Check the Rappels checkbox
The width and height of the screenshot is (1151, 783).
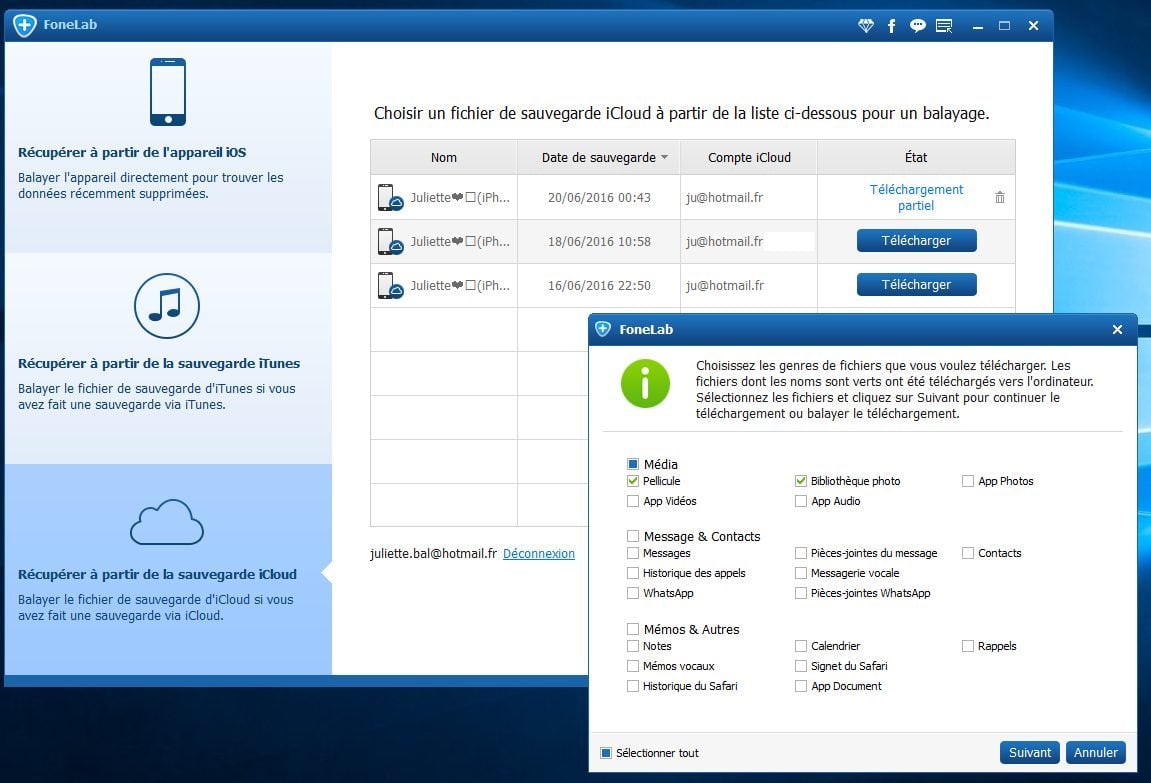(968, 646)
